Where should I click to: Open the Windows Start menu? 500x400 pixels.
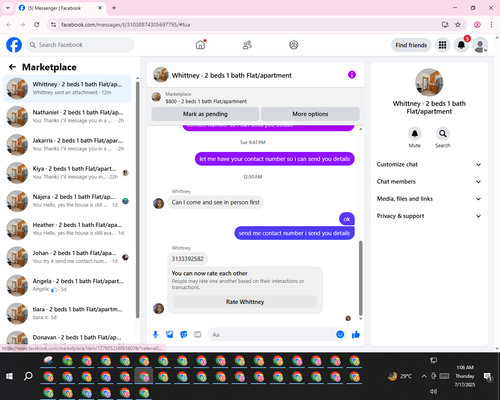(x=9, y=376)
